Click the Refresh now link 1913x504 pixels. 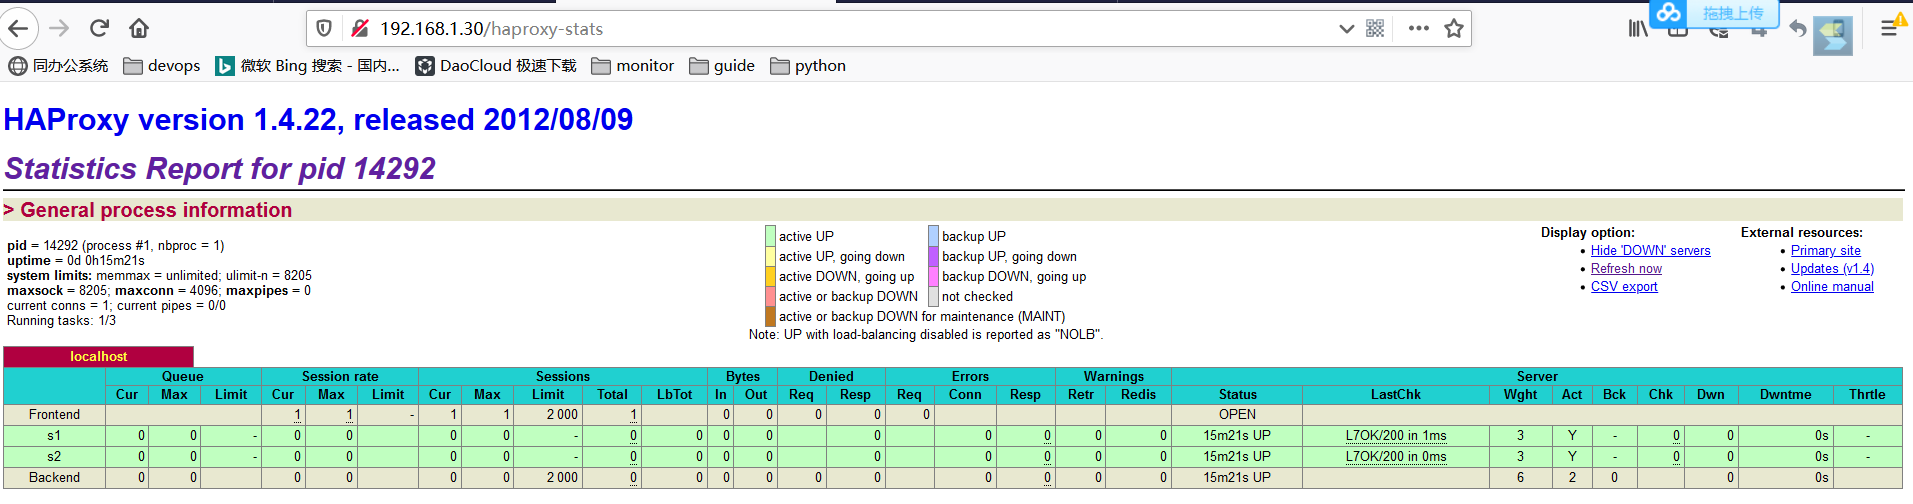(x=1626, y=269)
